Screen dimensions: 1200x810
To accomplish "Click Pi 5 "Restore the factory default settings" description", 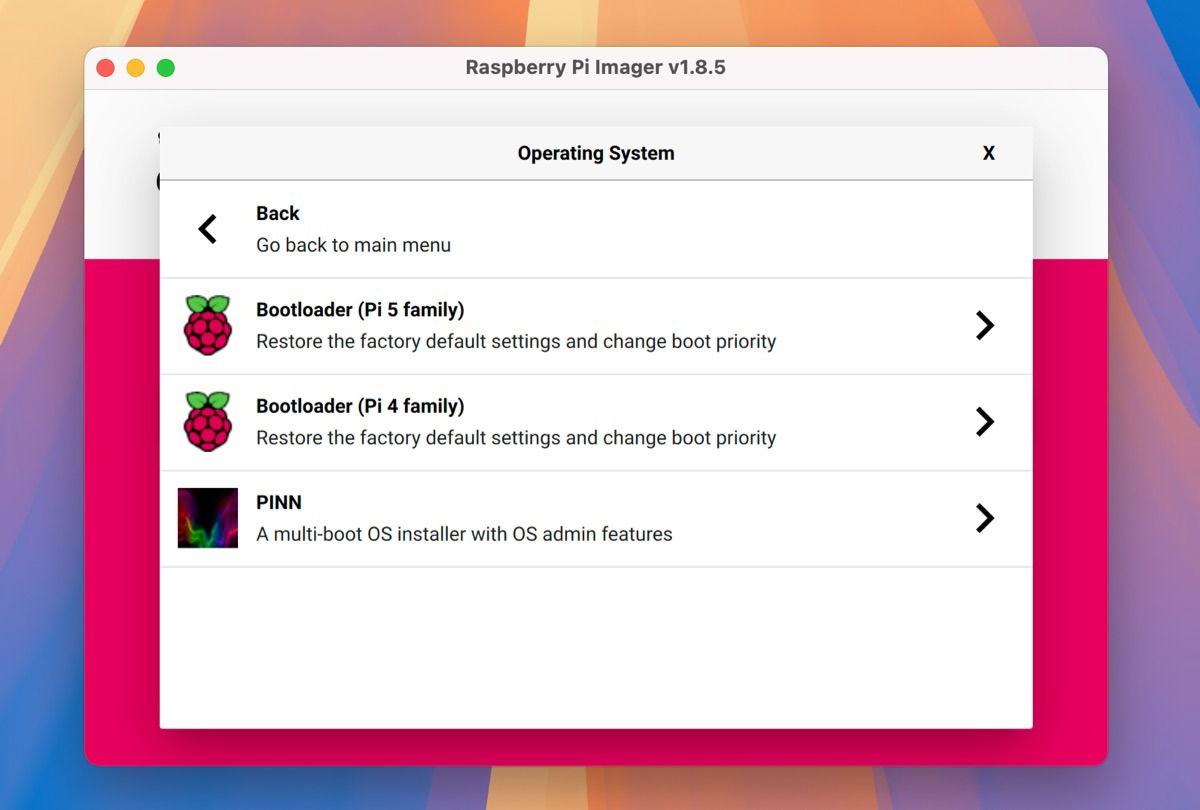I will 516,341.
